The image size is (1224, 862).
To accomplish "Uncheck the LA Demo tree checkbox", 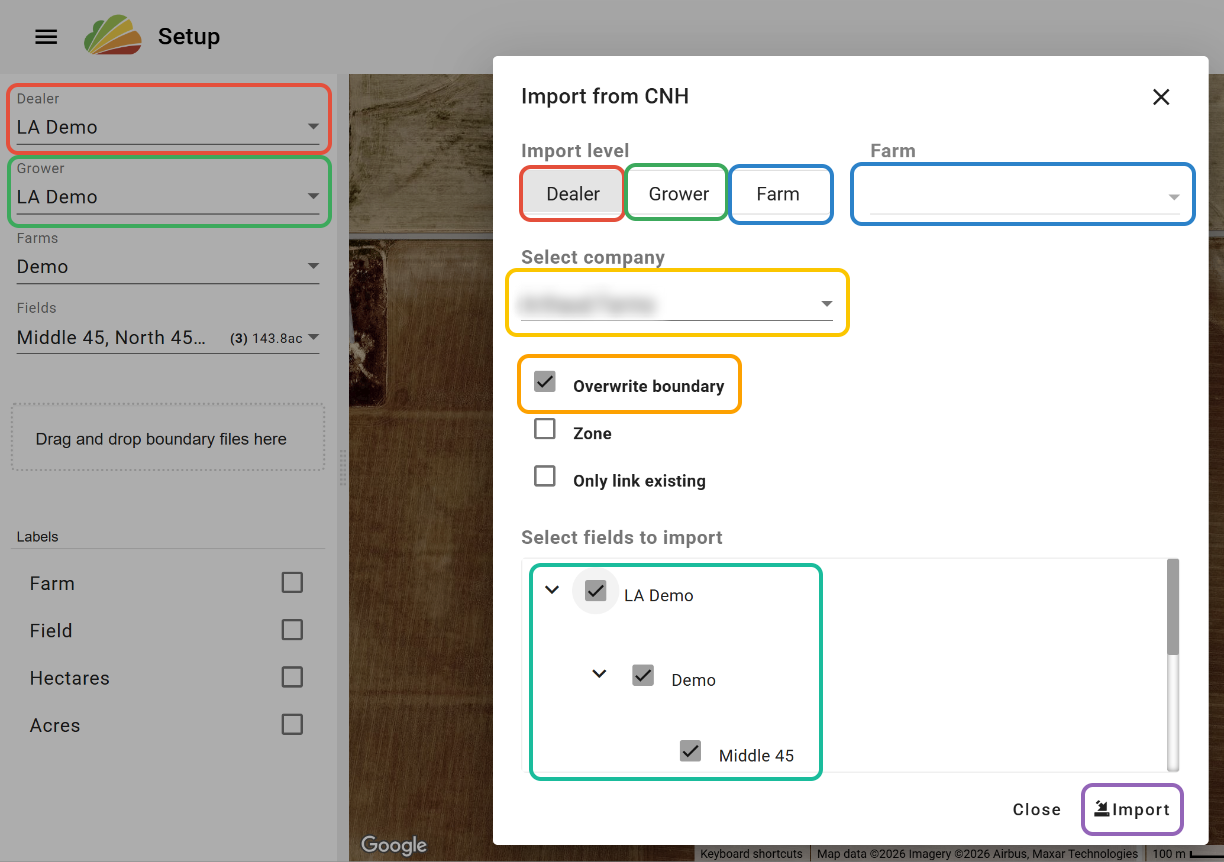I will click(x=596, y=590).
